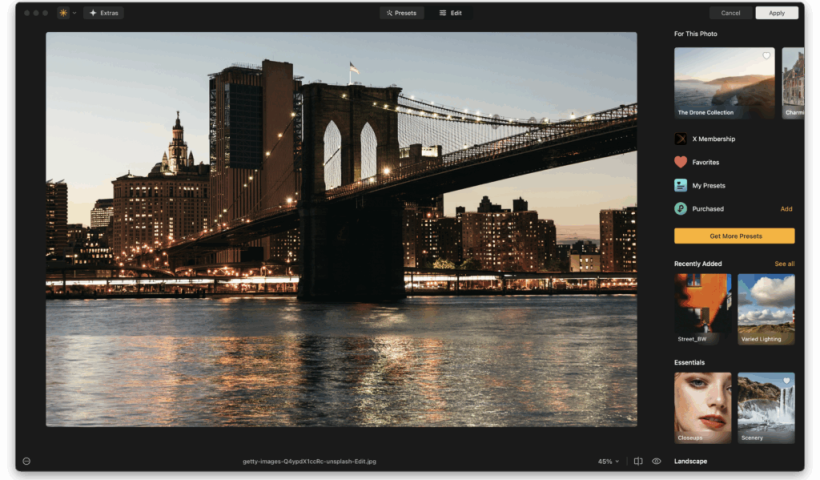
Task: Click the Get More Presets button
Action: pos(734,236)
